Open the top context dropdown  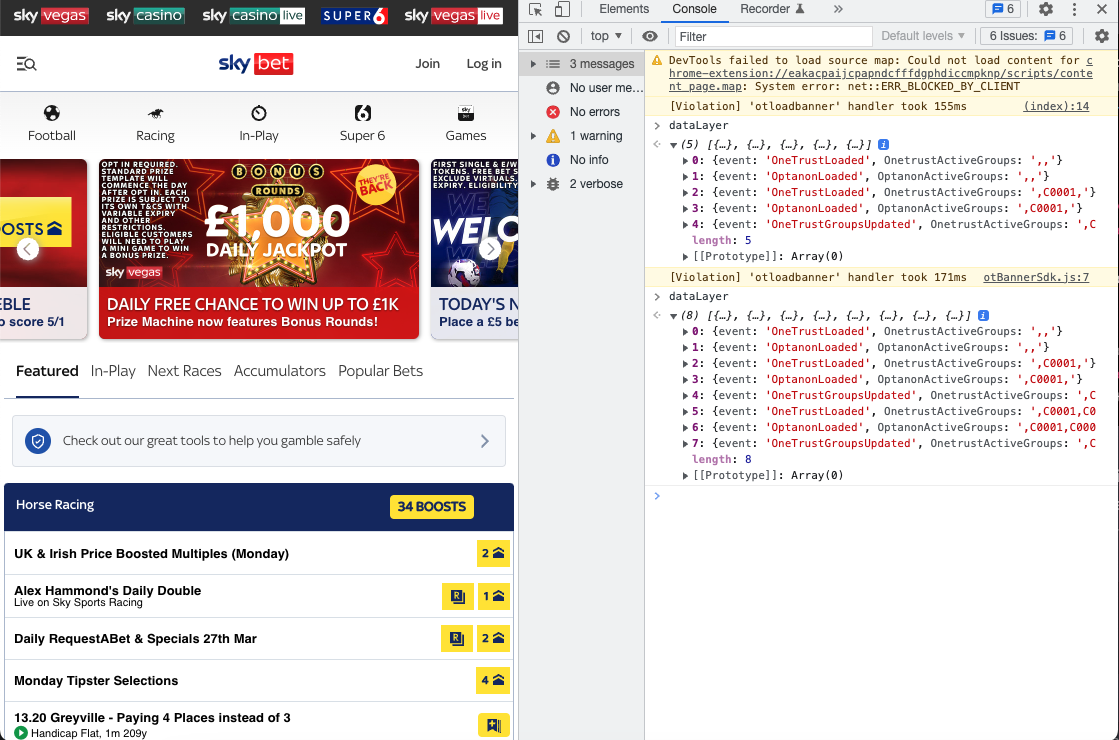606,36
